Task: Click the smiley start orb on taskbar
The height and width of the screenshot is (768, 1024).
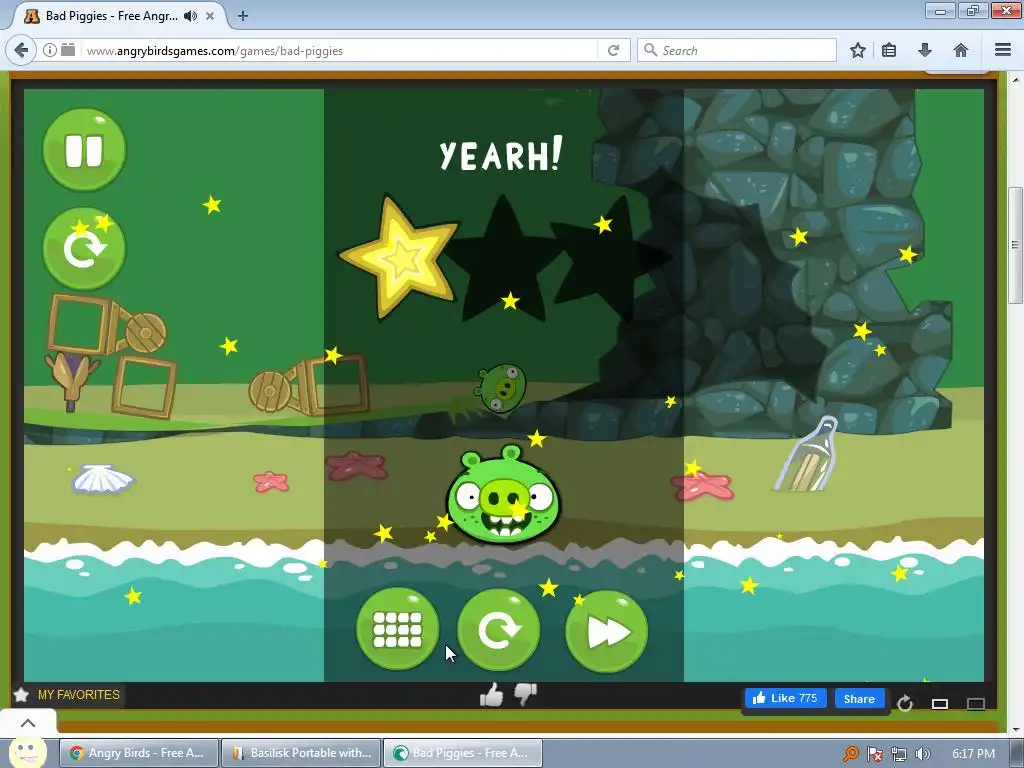Action: tap(27, 751)
